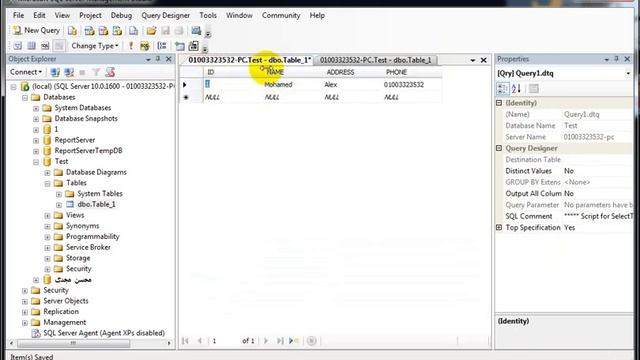Open the active documents list dropdown
Screen dimensions: 640x360
[x=473, y=60]
